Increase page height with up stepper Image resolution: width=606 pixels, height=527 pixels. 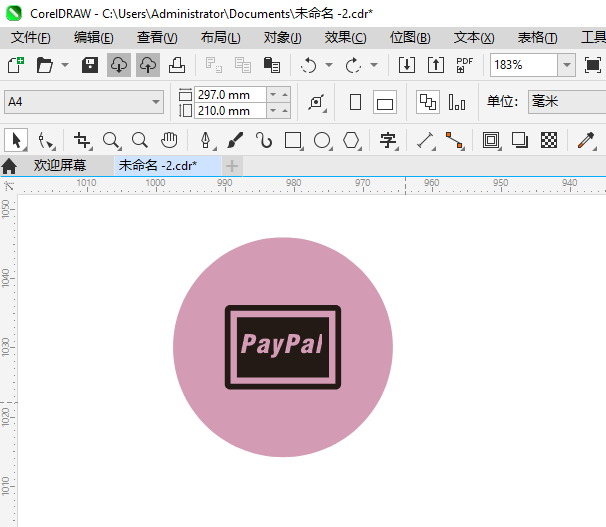pyautogui.click(x=285, y=111)
